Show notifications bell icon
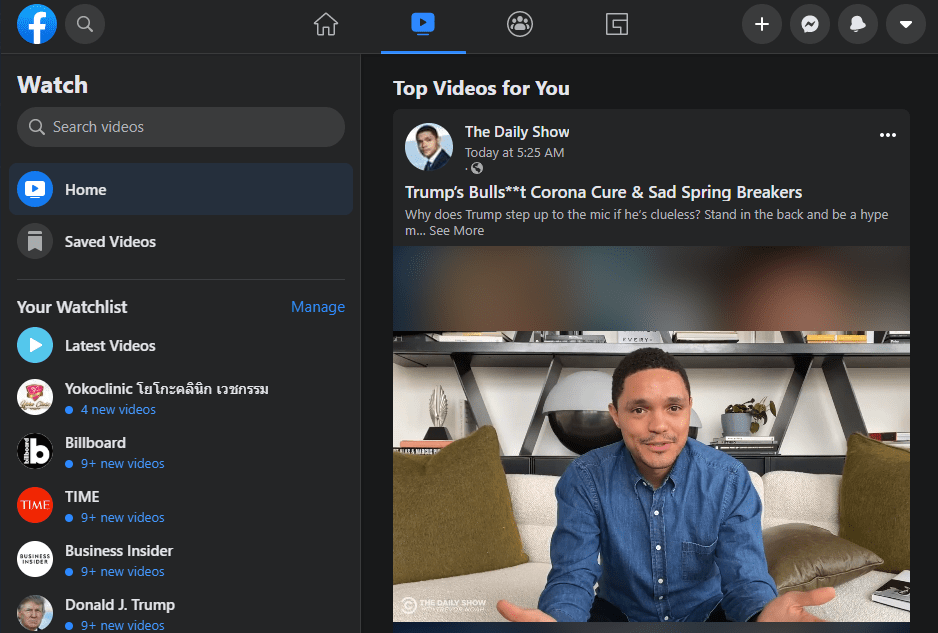Image resolution: width=938 pixels, height=633 pixels. coord(858,25)
